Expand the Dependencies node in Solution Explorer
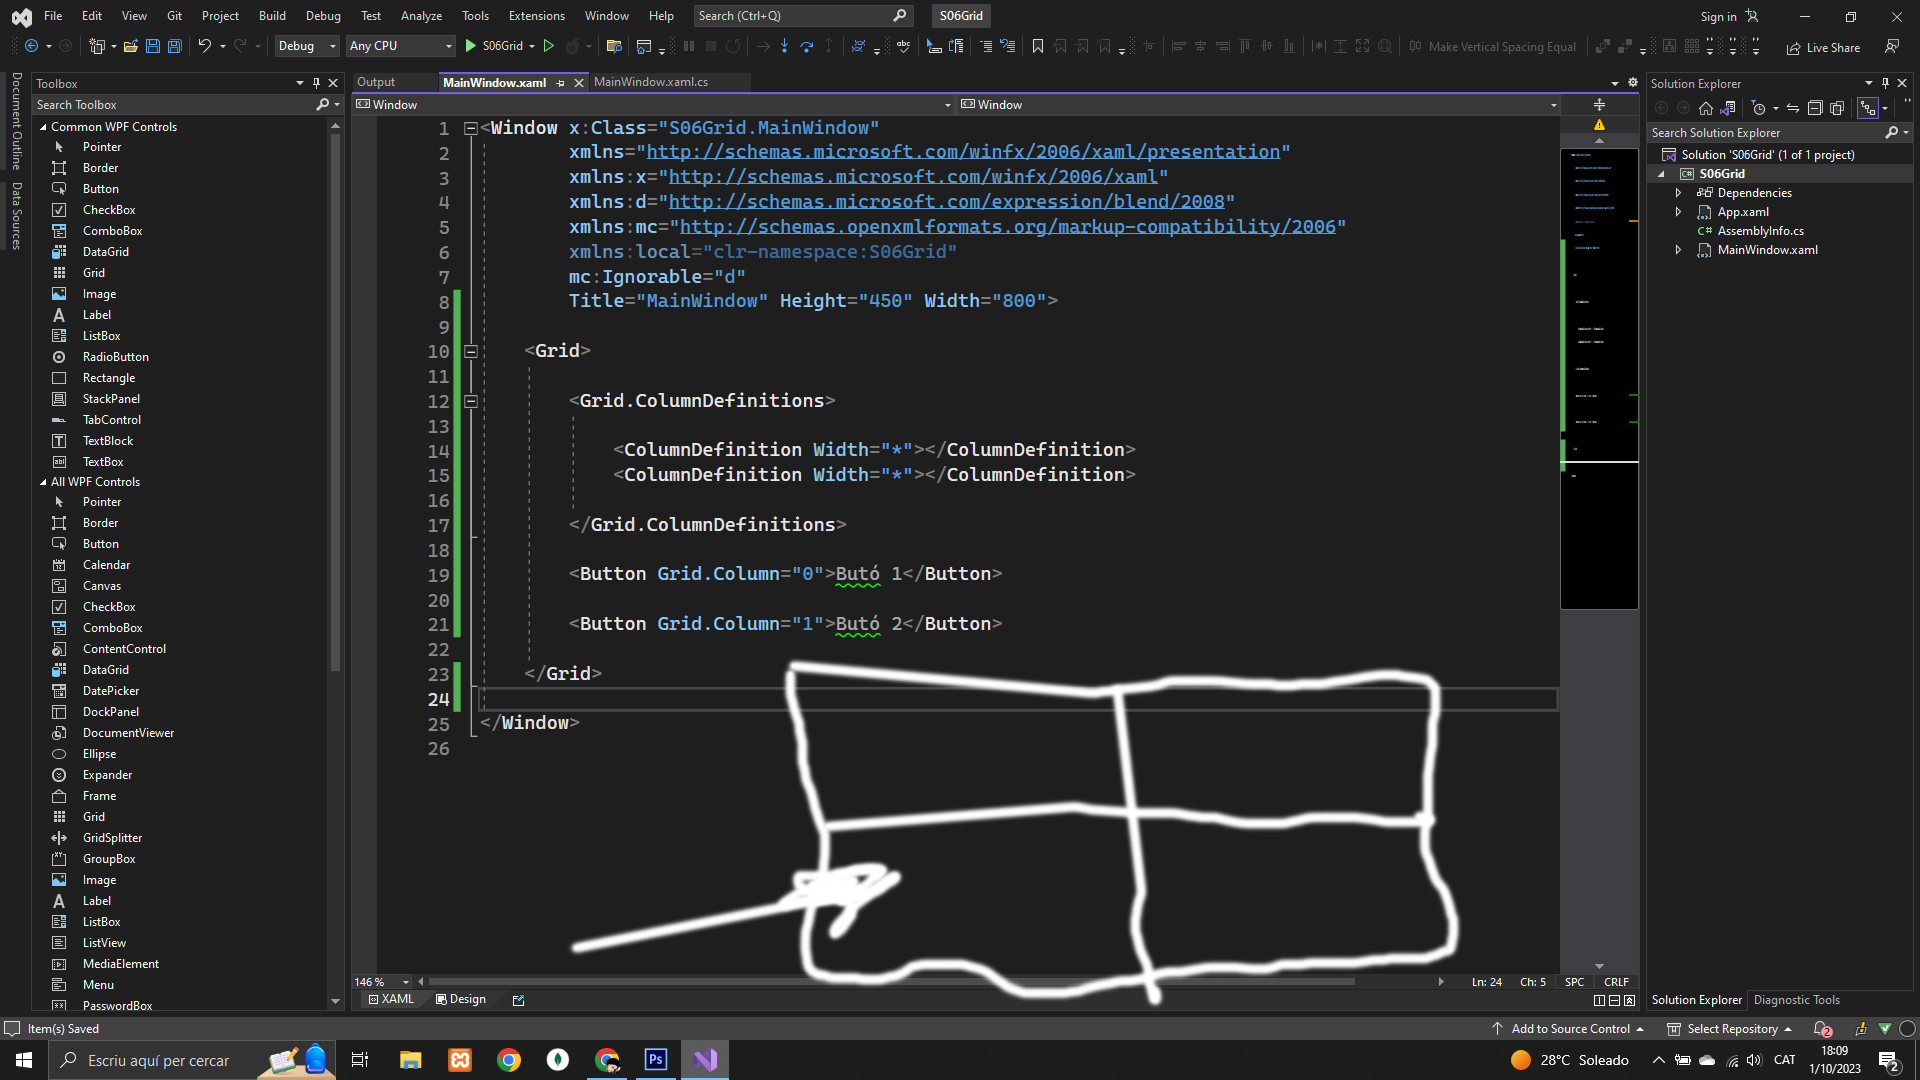Viewport: 1920px width, 1080px height. (1678, 193)
